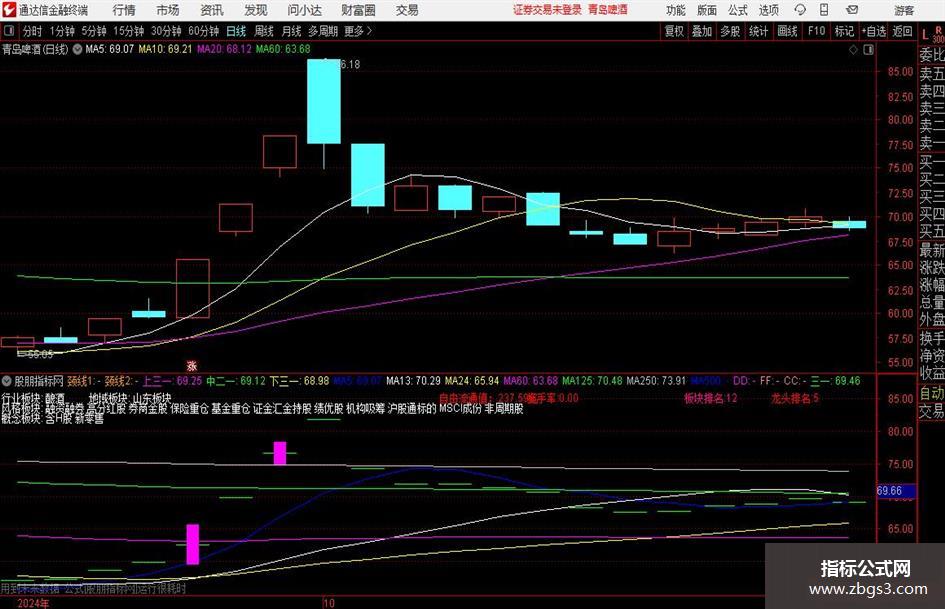Open the 发现 menu

tap(256, 10)
